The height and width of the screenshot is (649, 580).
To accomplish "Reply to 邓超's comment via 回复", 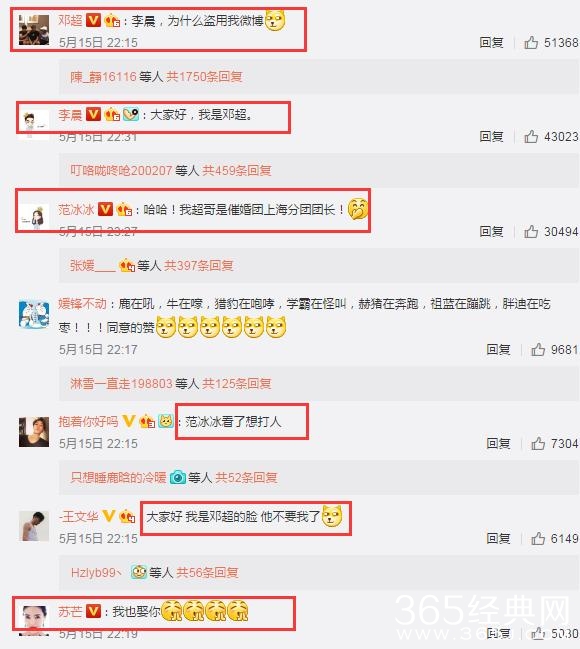I will [x=491, y=43].
